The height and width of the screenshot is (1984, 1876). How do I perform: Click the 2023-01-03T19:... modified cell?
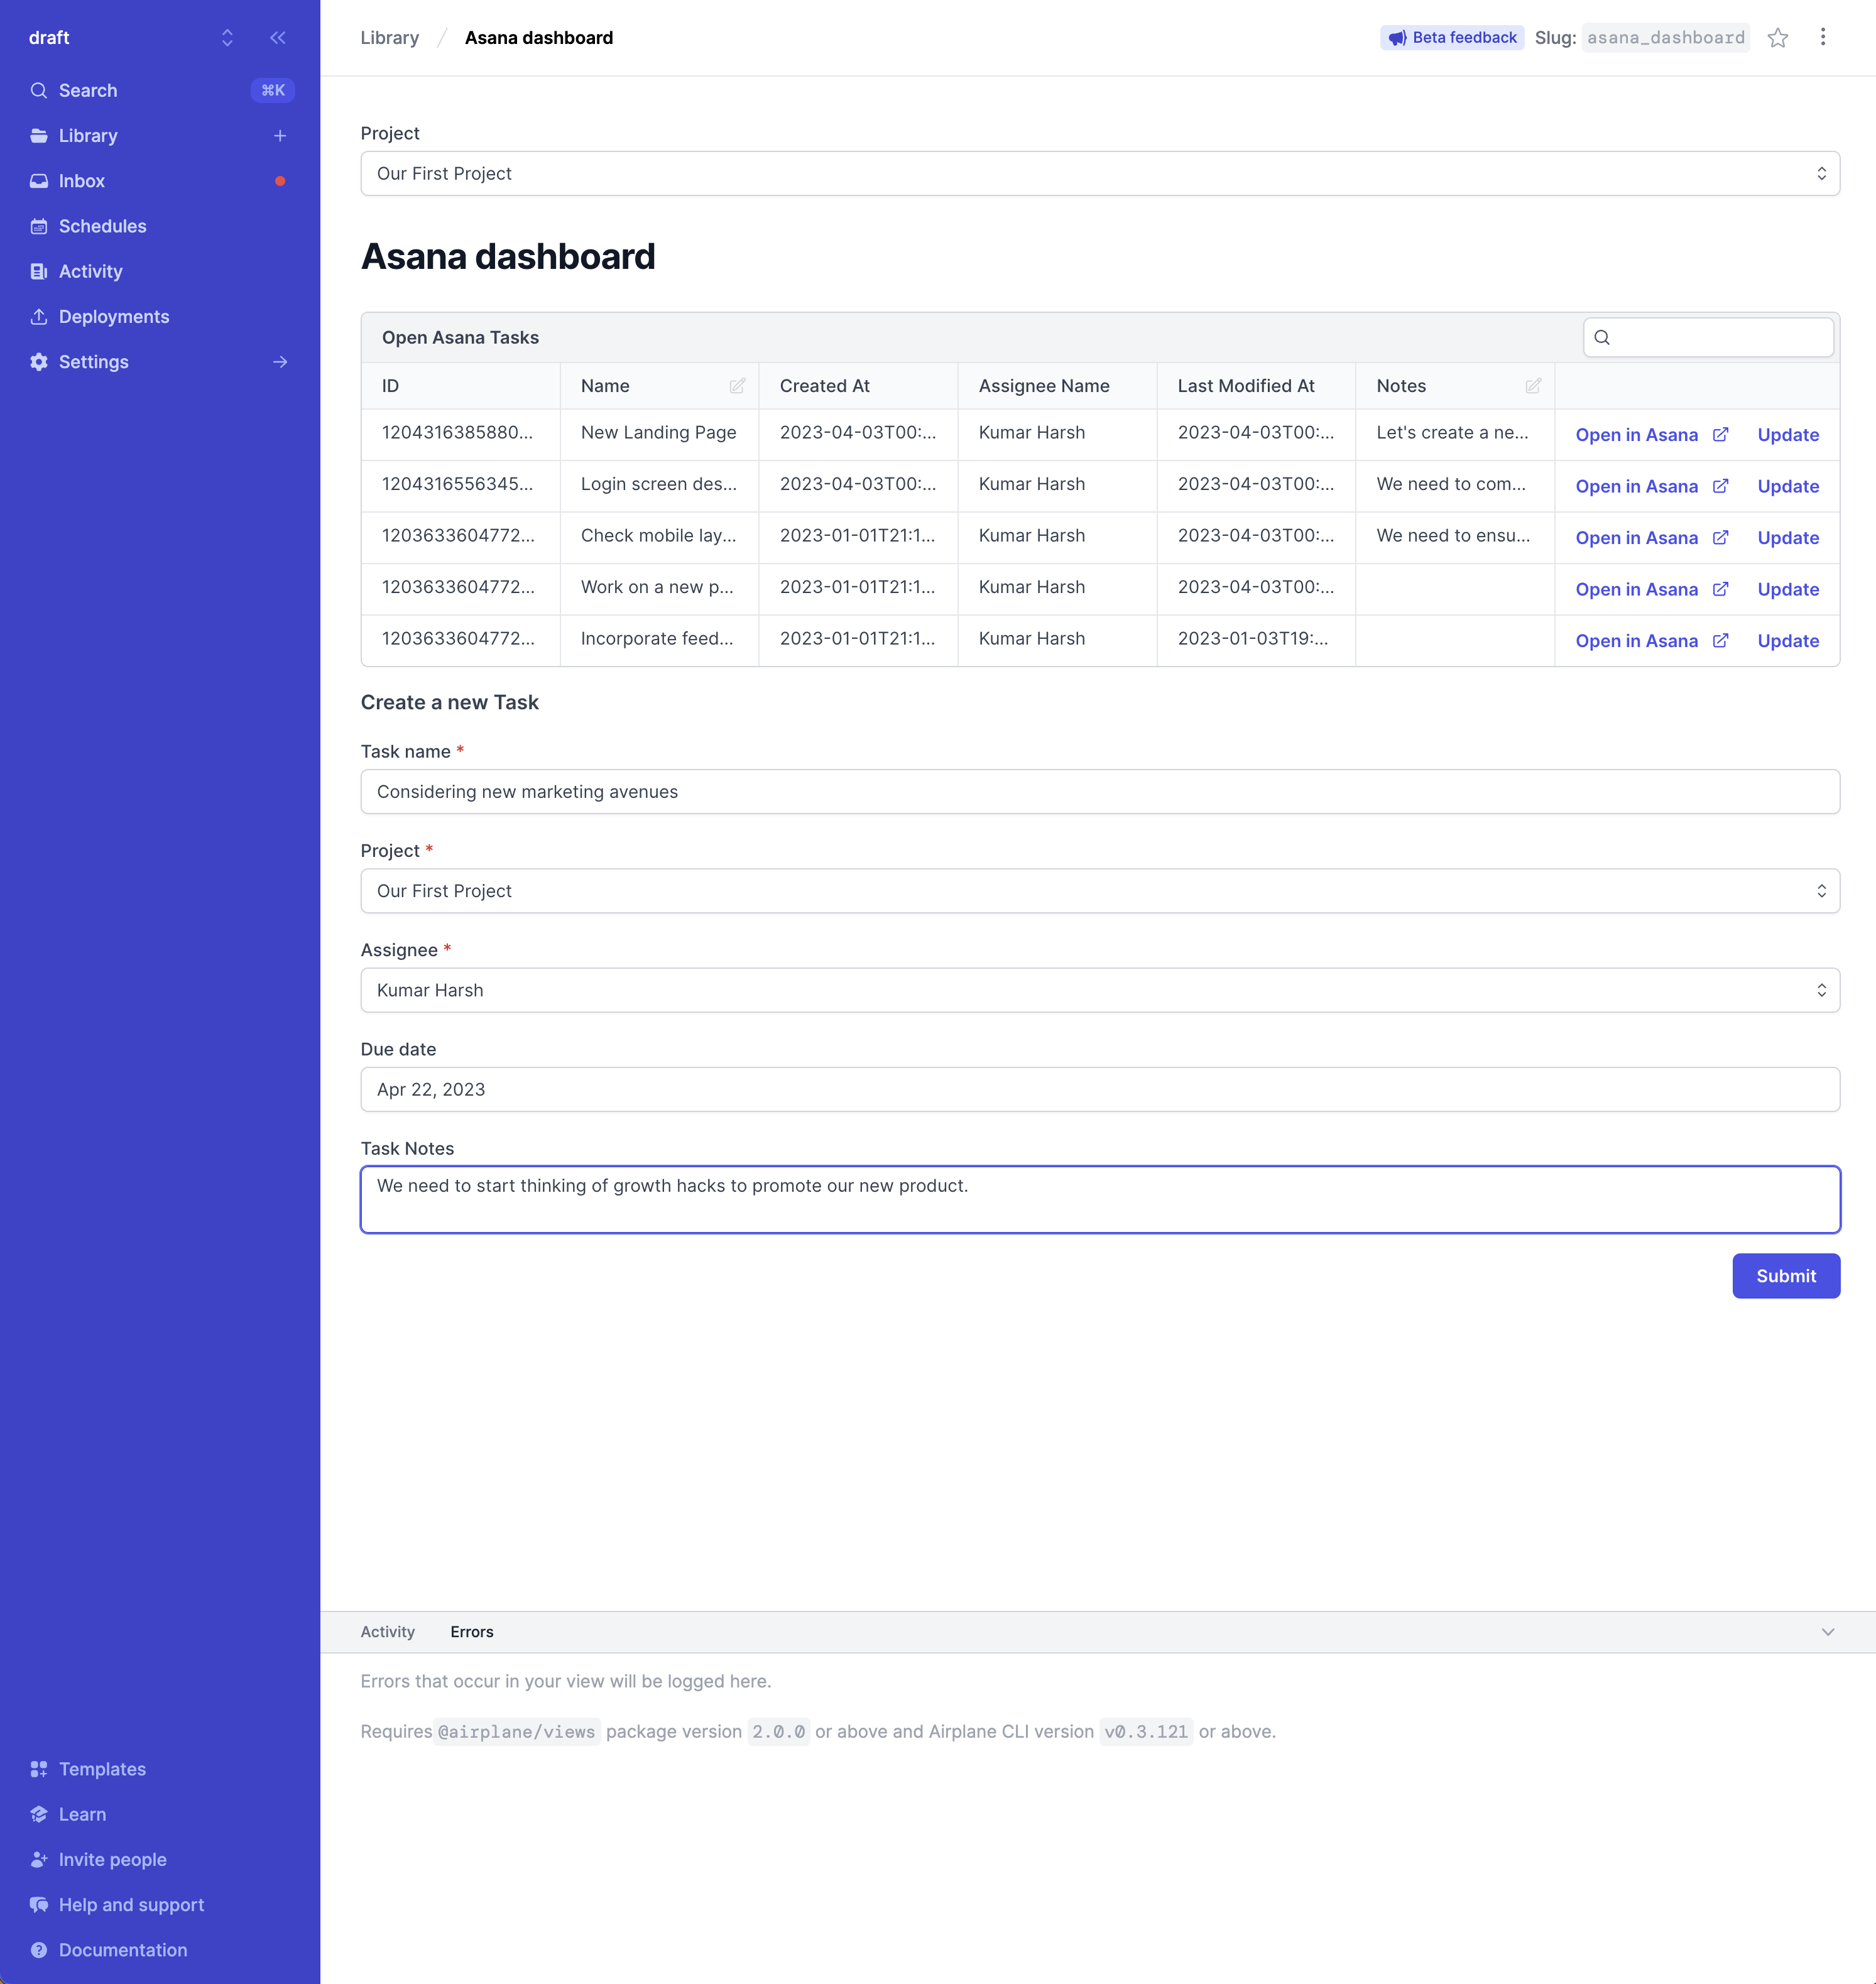1256,639
